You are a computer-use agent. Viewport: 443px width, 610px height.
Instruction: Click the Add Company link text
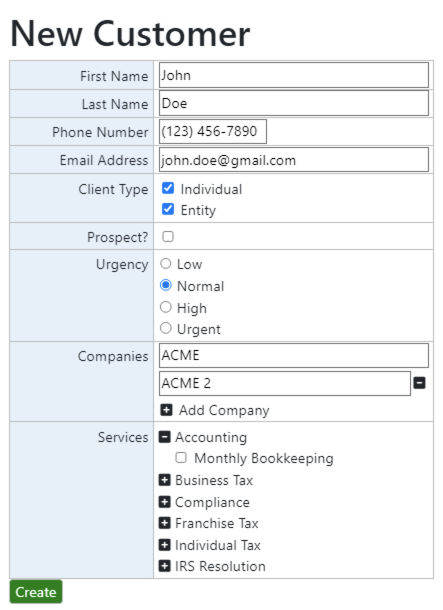[x=224, y=410]
